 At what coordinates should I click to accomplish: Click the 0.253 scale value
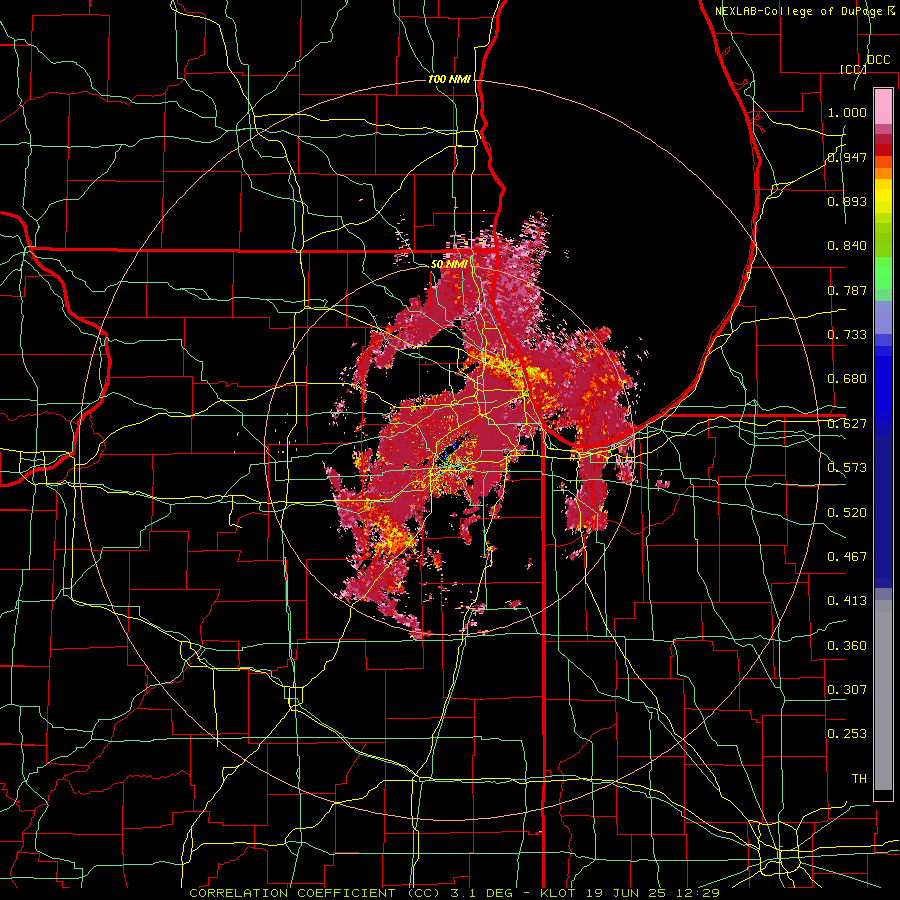(847, 734)
